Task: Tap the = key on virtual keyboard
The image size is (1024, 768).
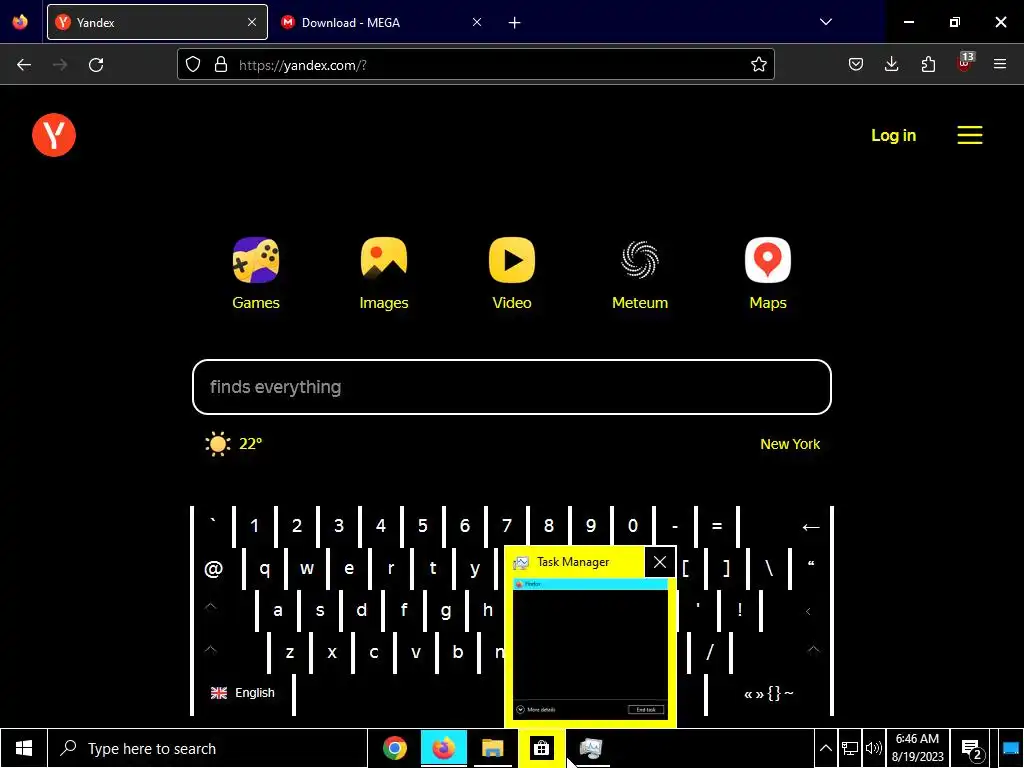Action: [x=716, y=526]
